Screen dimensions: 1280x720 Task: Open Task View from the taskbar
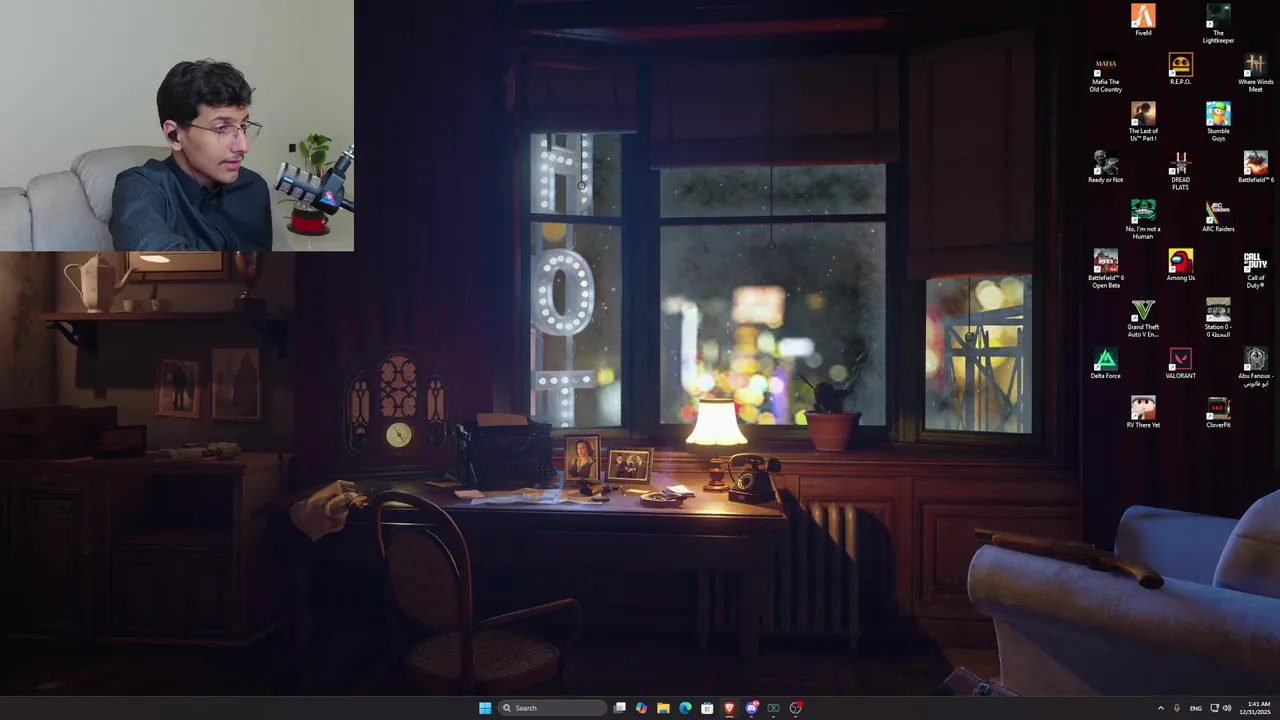(620, 708)
